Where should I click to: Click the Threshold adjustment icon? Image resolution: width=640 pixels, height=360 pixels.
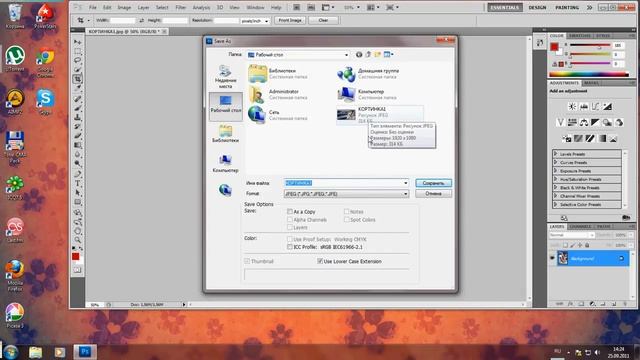tap(590, 139)
